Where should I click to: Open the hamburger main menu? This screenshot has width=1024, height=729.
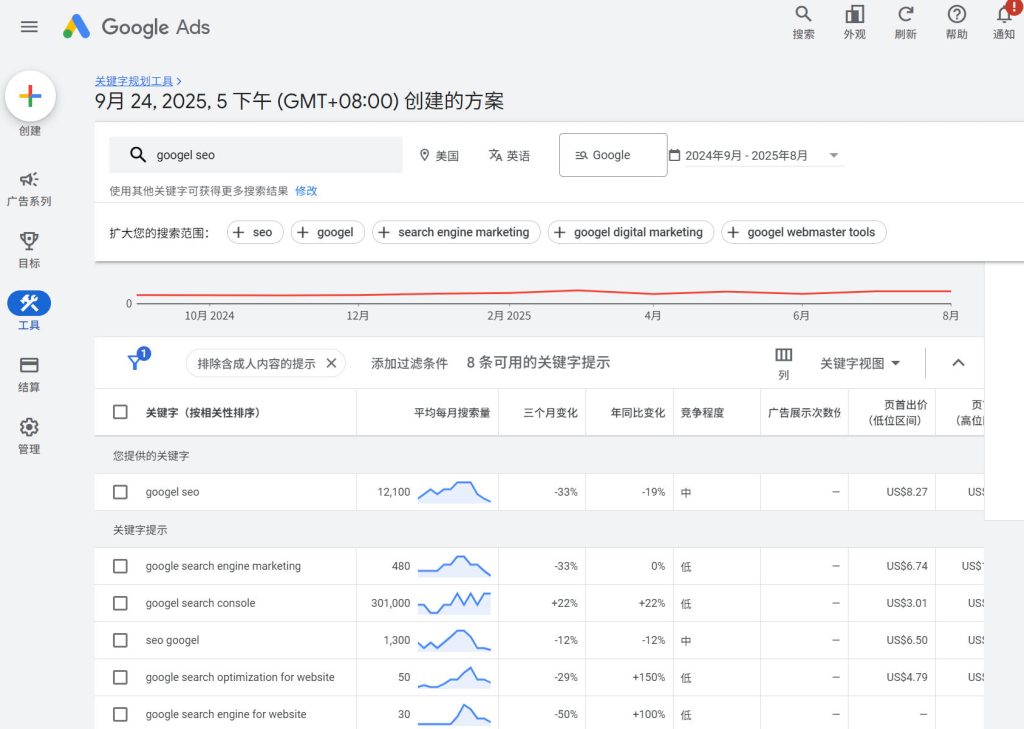[29, 27]
